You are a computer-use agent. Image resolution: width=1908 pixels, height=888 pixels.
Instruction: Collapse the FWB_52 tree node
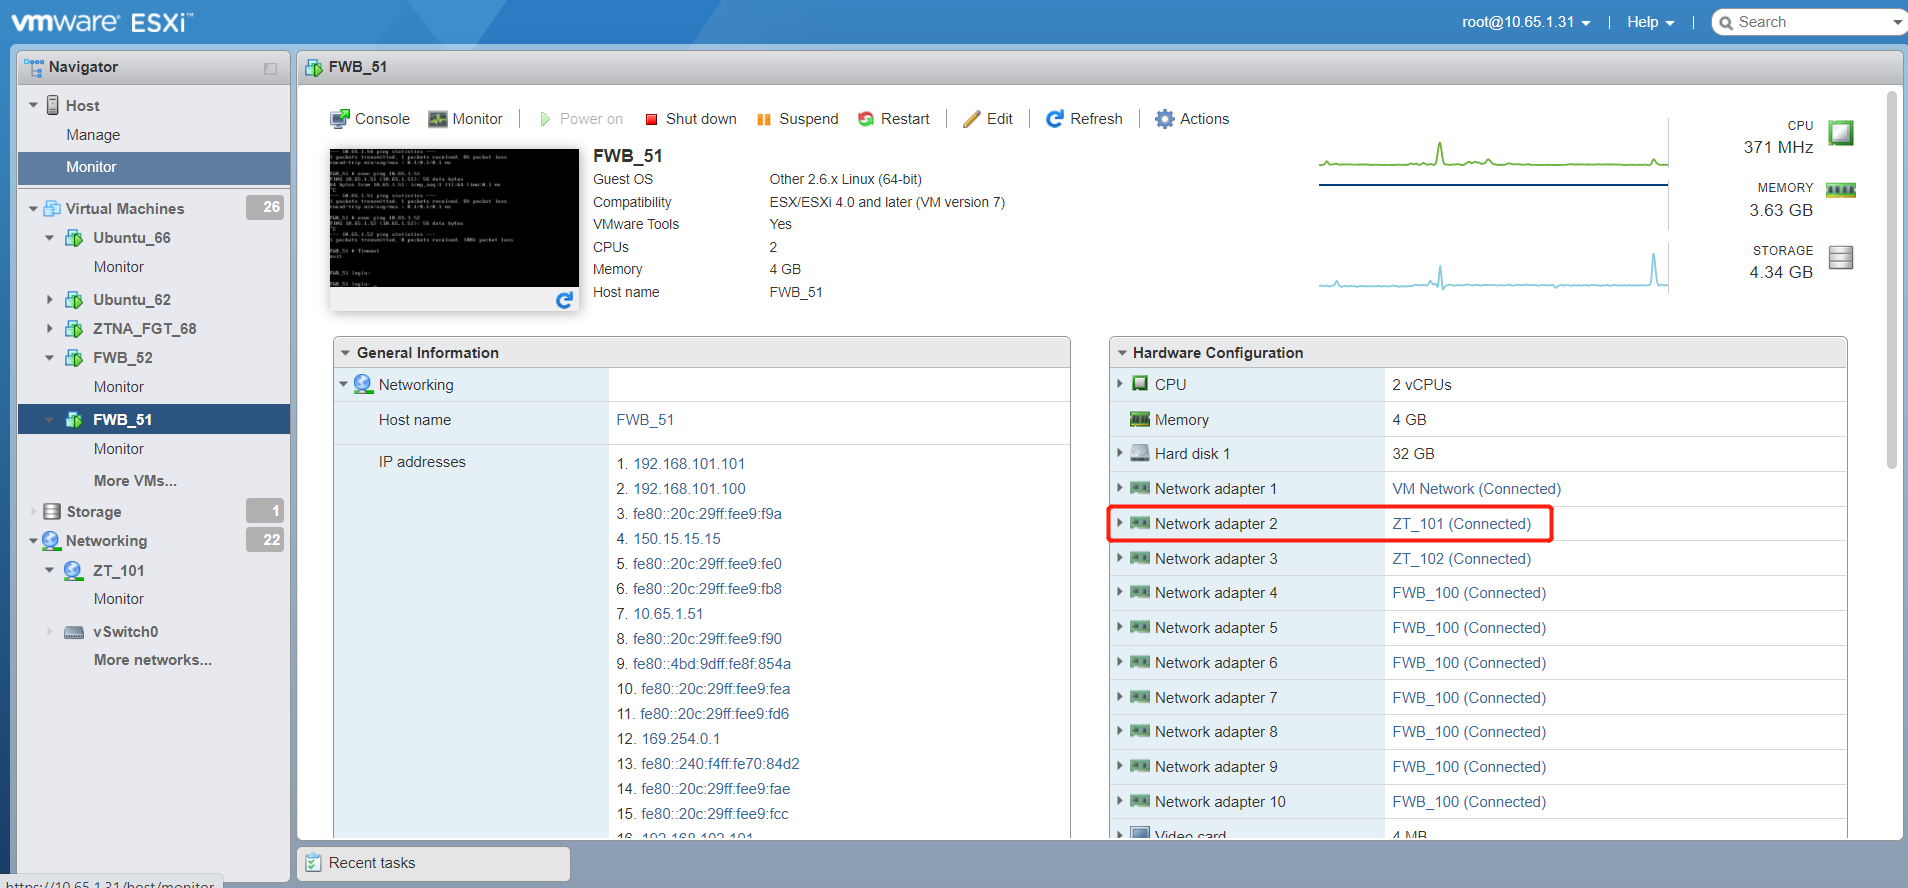tap(50, 358)
